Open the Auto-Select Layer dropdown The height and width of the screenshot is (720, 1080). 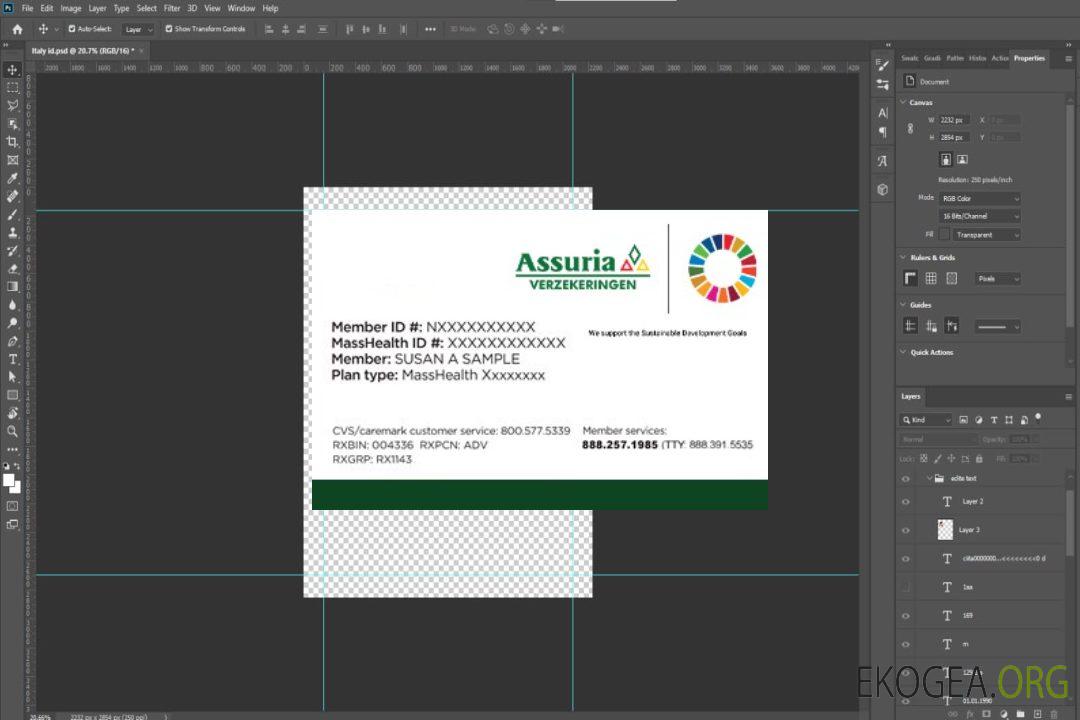138,29
